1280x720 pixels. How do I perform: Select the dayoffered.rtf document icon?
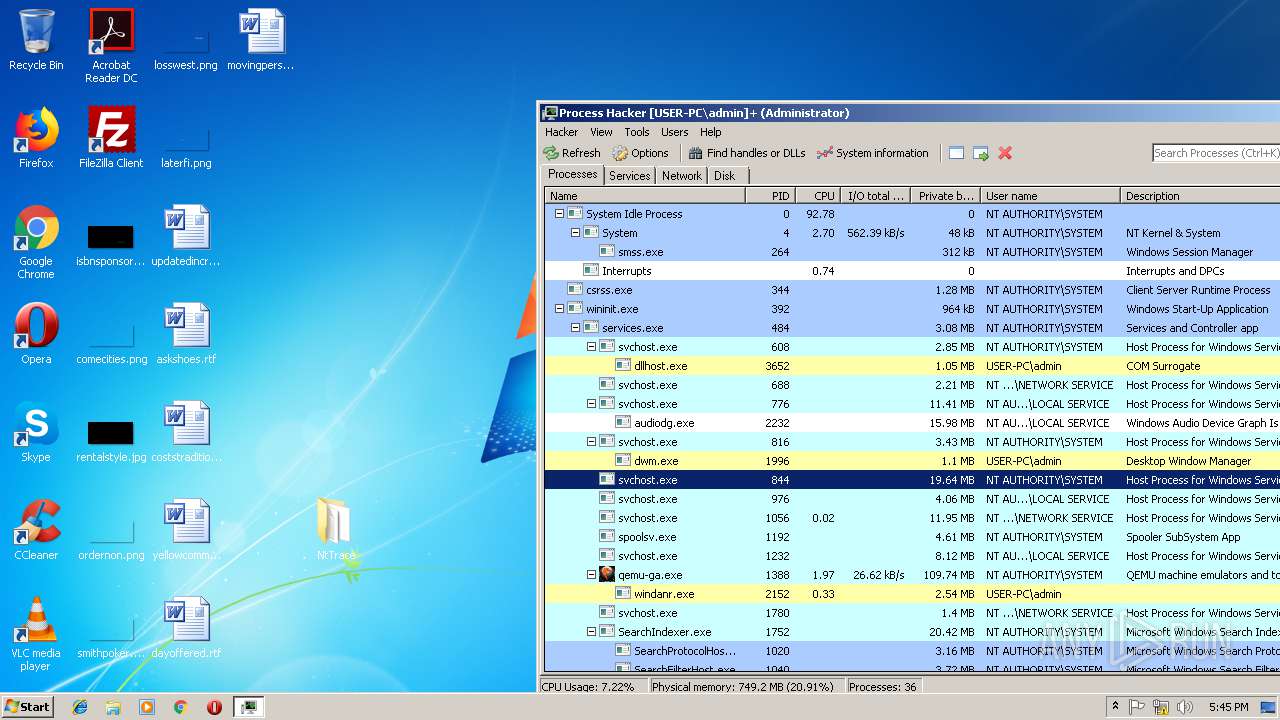click(x=186, y=628)
